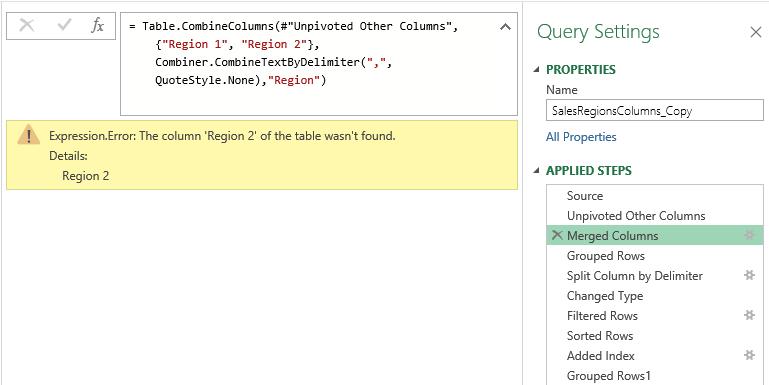Select the Changed Type step
769x385 pixels.
654,296
